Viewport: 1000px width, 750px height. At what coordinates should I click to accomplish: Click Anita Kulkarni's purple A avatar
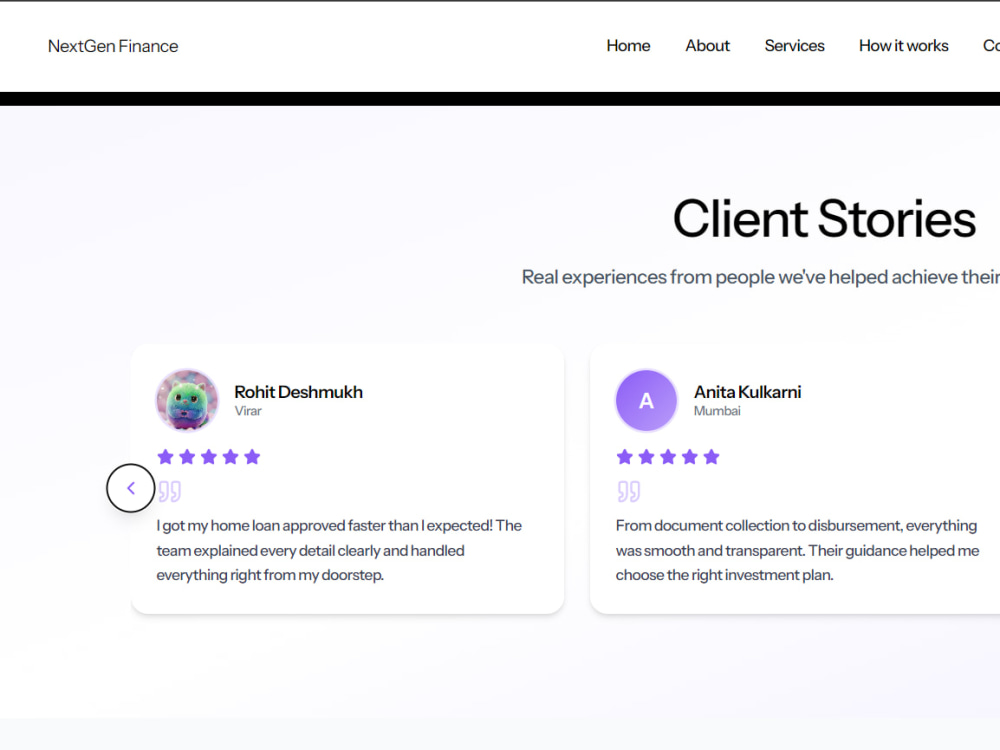(x=646, y=401)
